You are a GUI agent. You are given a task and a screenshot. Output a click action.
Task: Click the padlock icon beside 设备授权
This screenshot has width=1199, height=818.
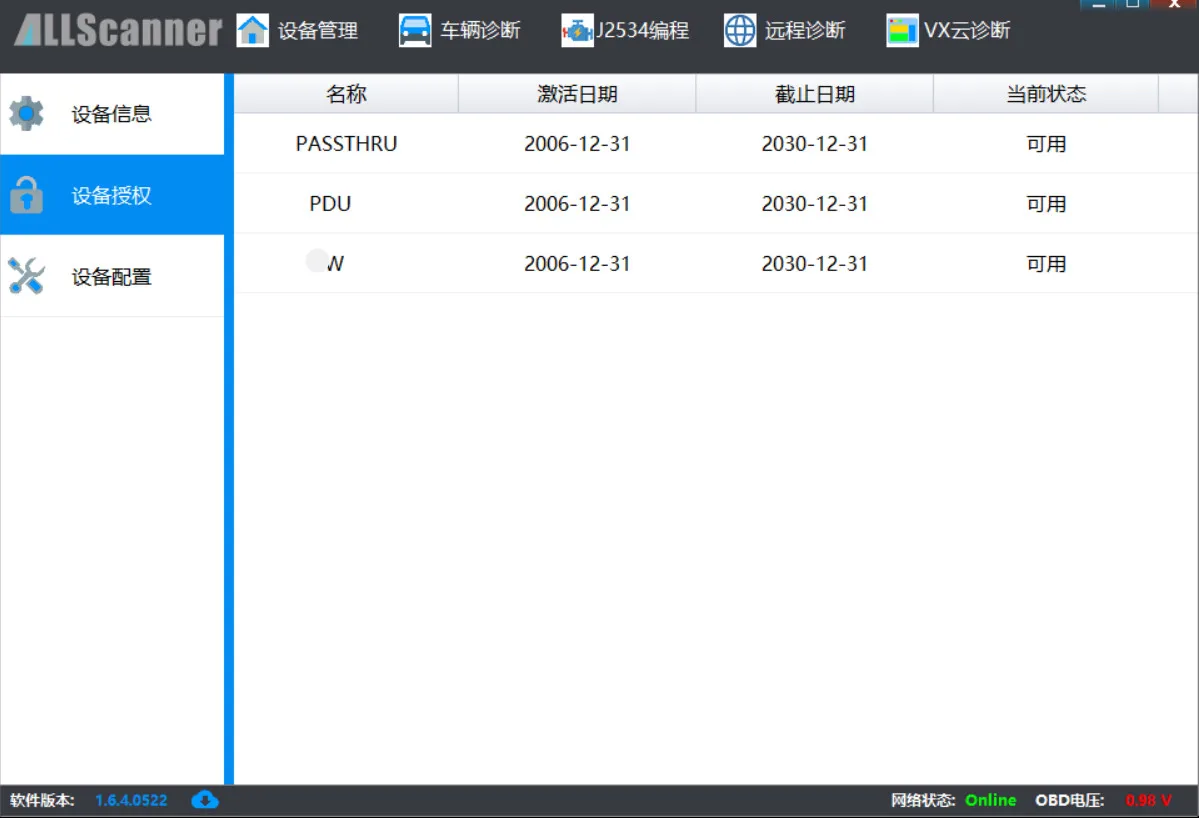tap(27, 195)
